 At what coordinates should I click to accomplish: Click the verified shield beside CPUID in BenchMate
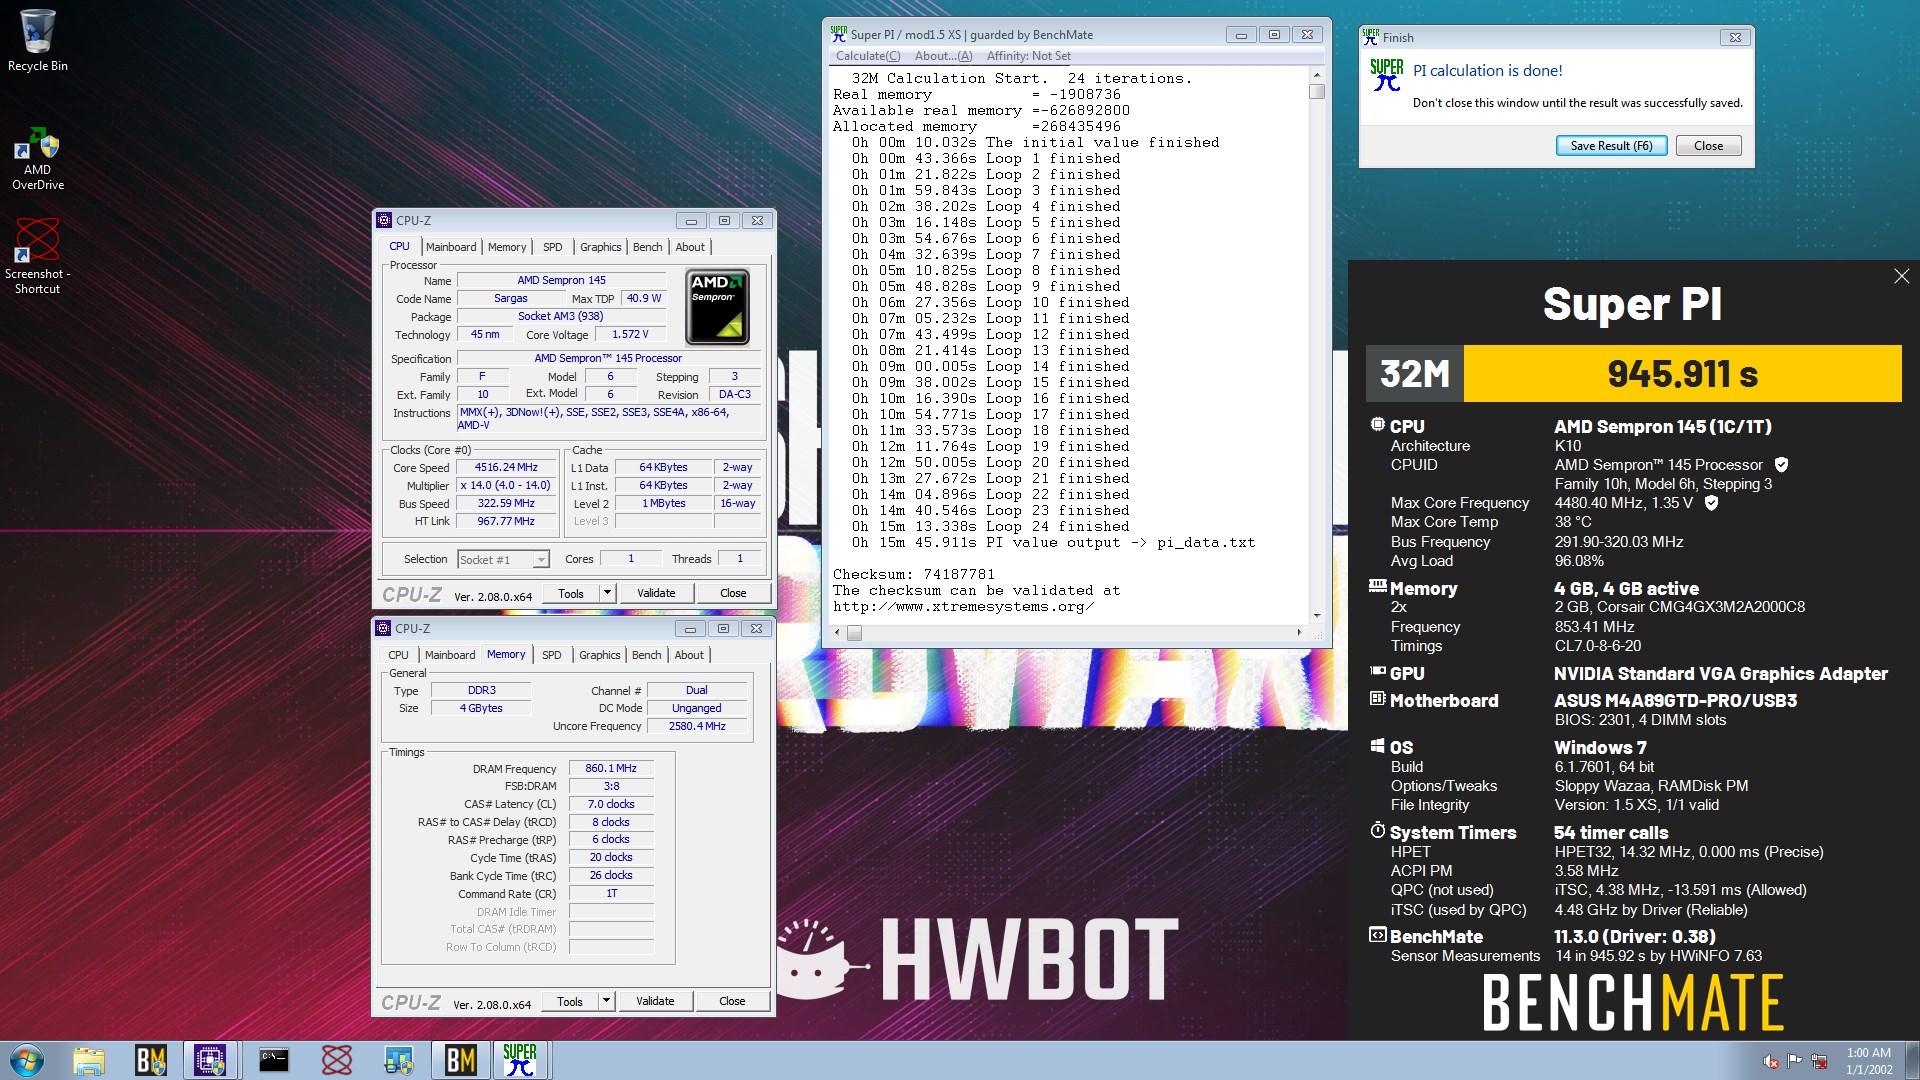tap(1781, 465)
